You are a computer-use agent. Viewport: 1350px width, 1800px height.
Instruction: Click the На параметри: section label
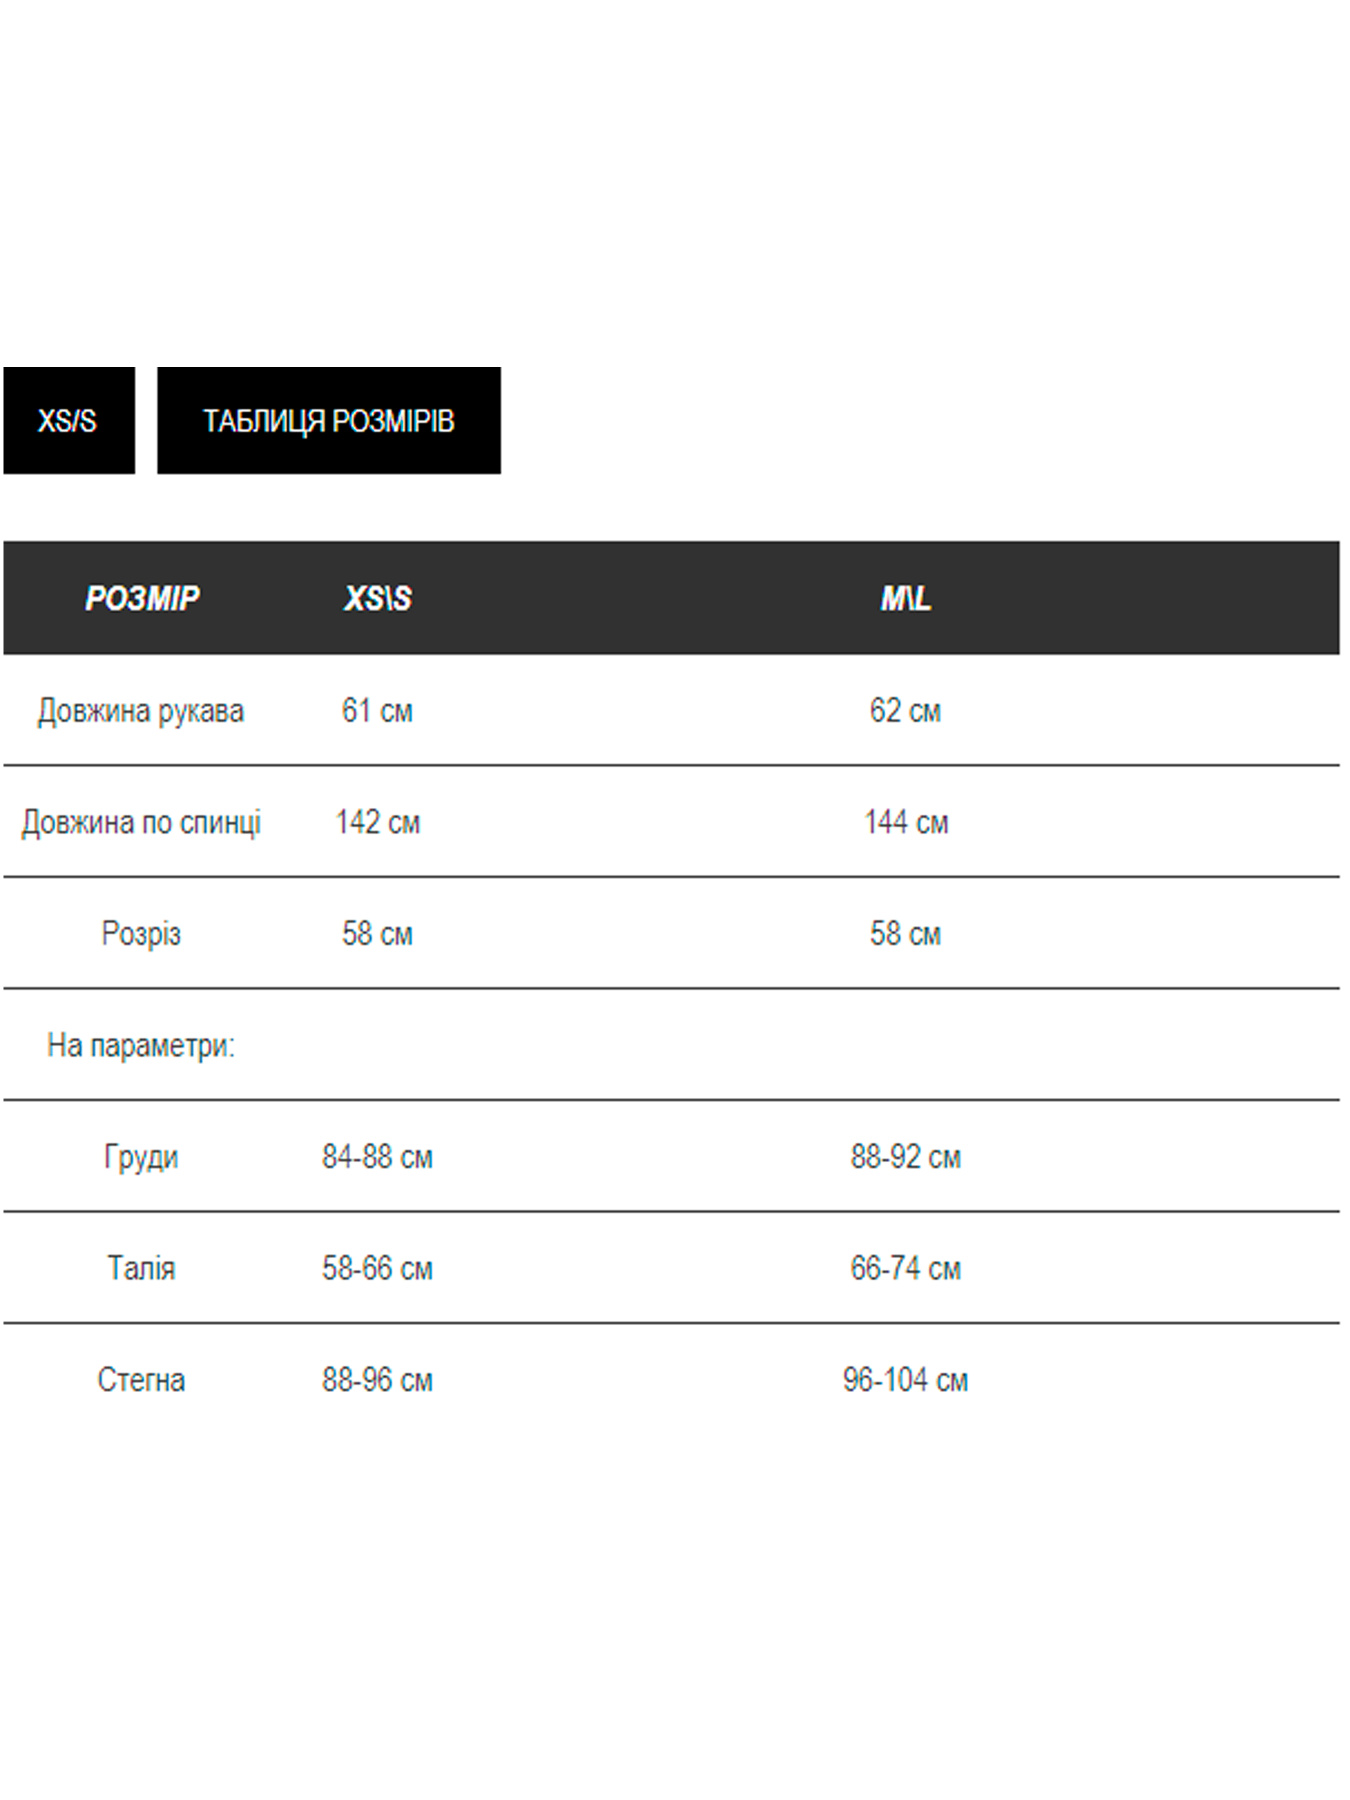click(x=141, y=1046)
